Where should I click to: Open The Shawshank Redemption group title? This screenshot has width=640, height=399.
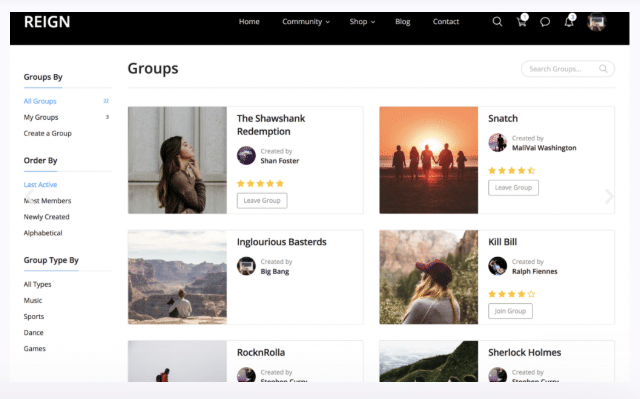(x=271, y=125)
